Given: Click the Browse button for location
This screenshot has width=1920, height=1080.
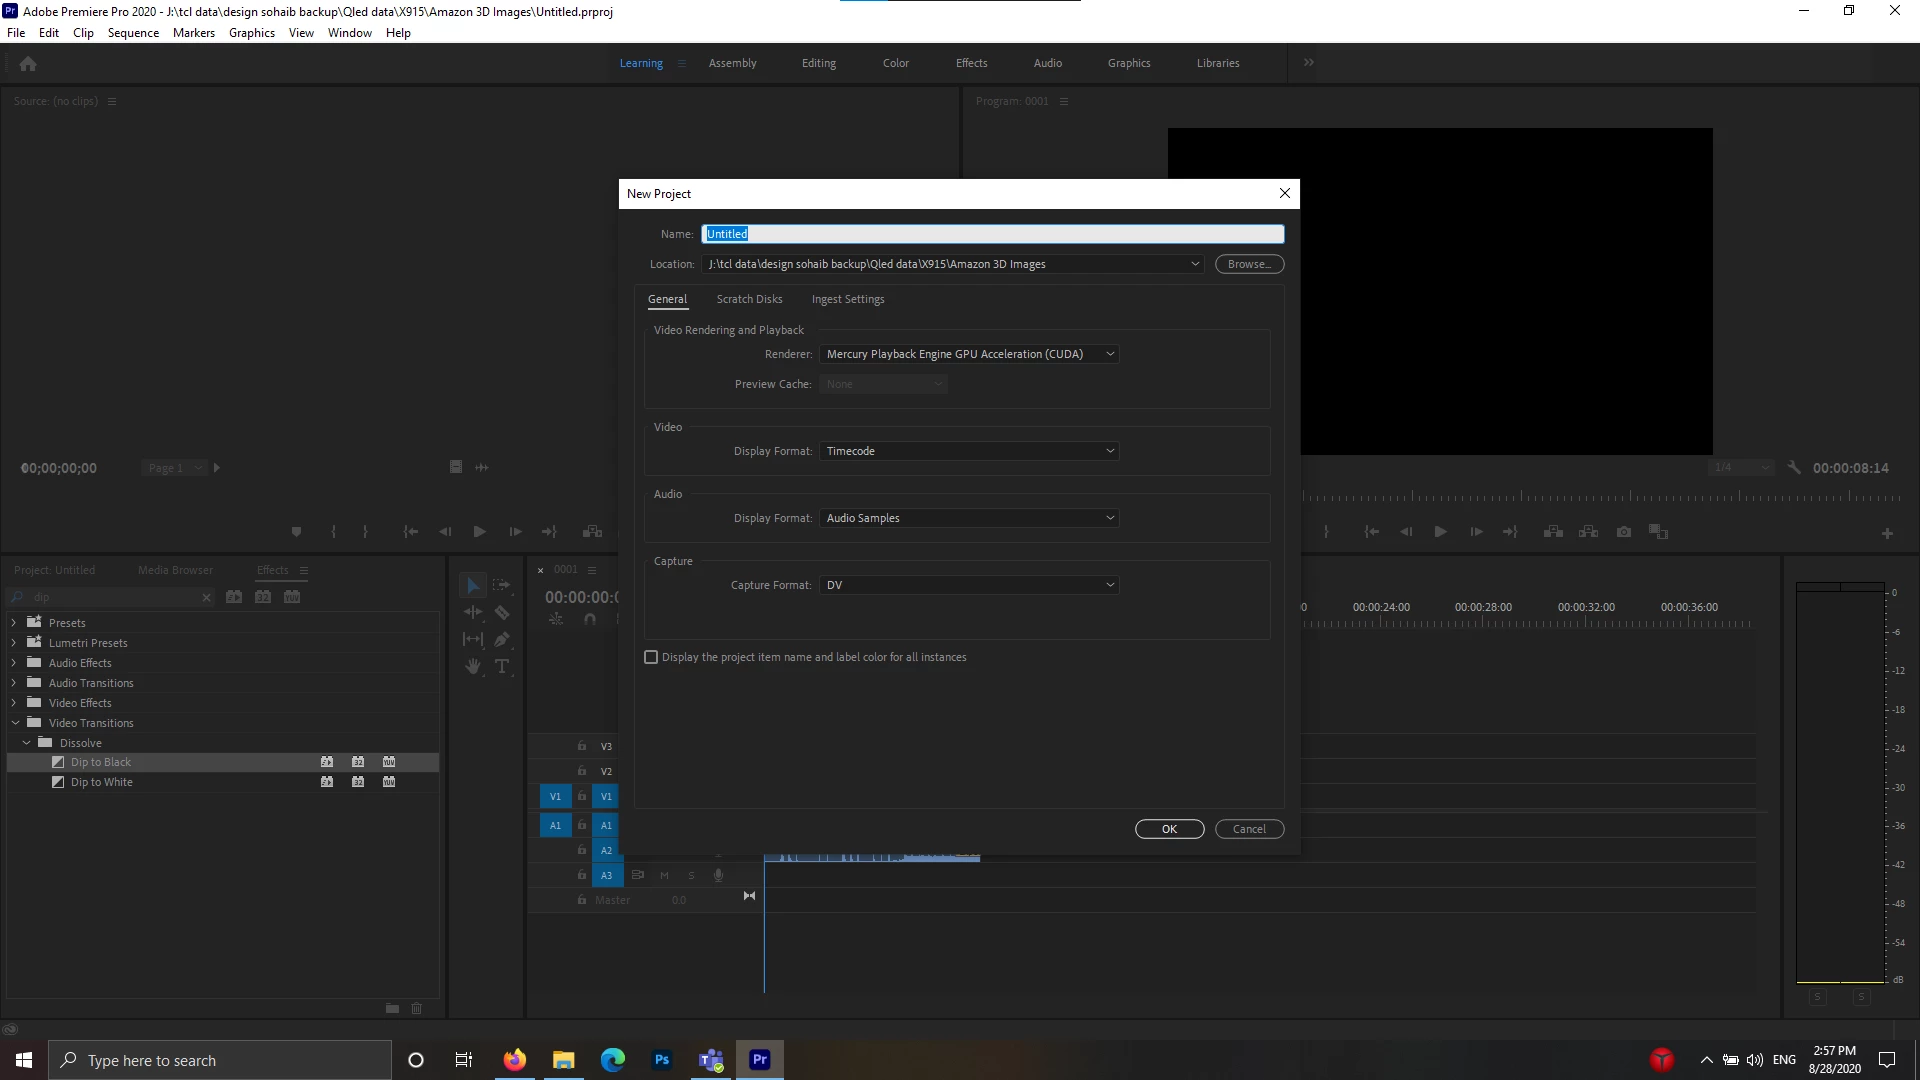Looking at the screenshot, I should (x=1249, y=264).
